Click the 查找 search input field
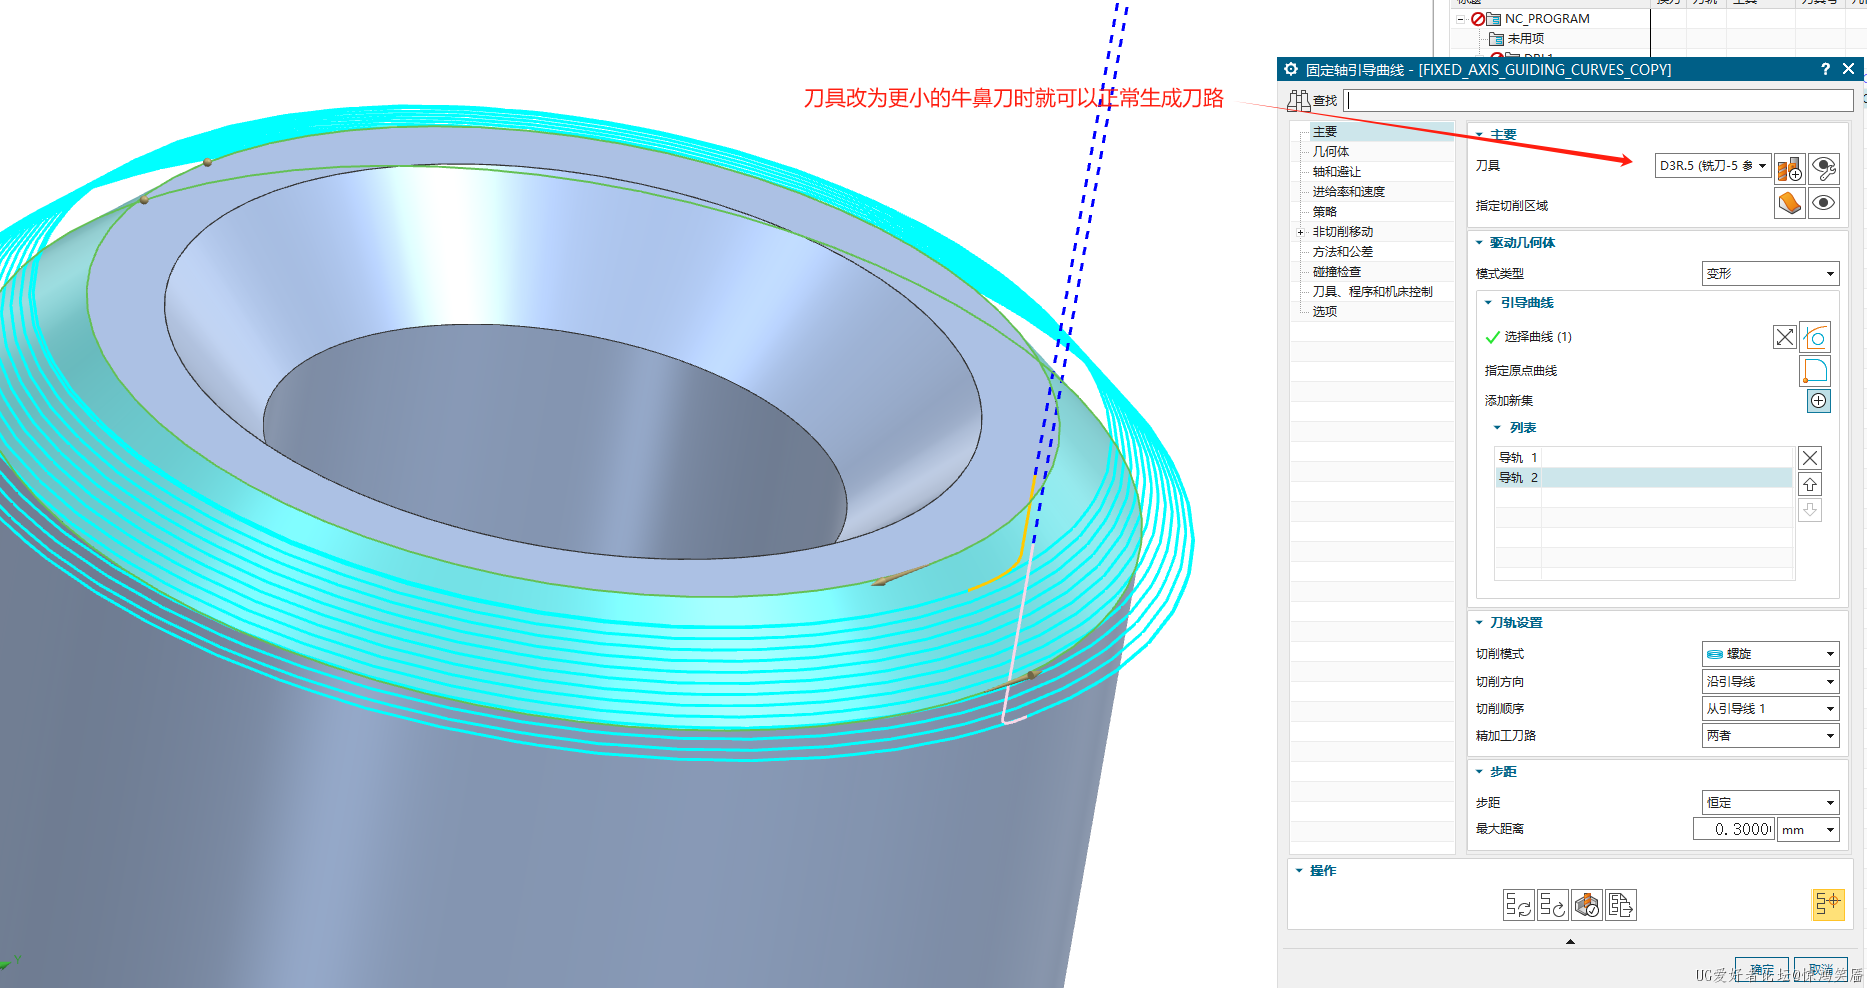Viewport: 1867px width, 988px height. point(1599,100)
